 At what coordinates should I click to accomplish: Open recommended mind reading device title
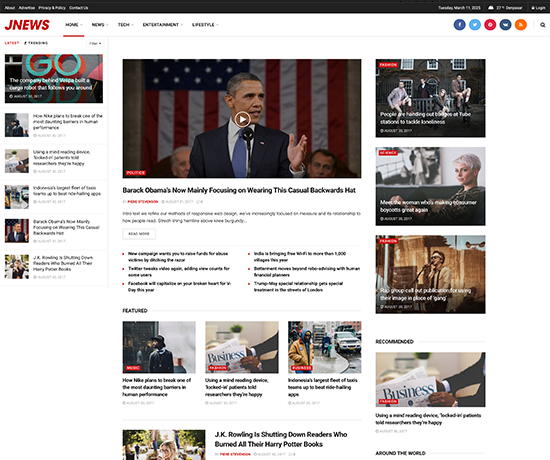point(428,419)
